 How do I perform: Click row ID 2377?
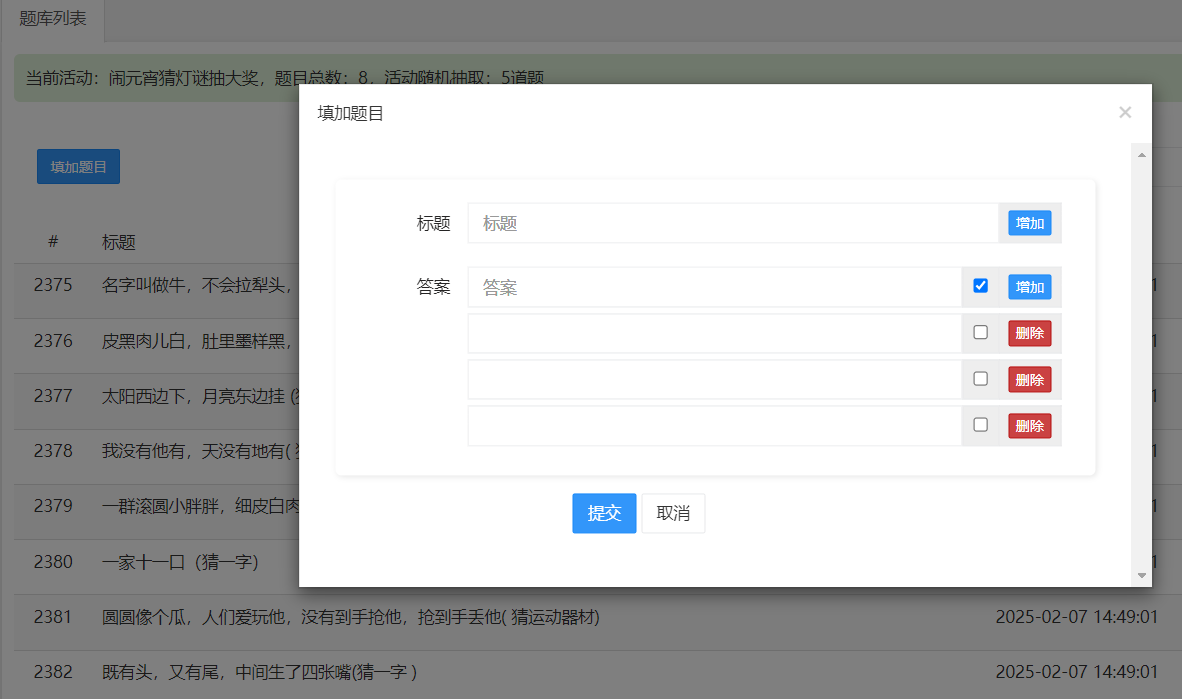pyautogui.click(x=53, y=396)
